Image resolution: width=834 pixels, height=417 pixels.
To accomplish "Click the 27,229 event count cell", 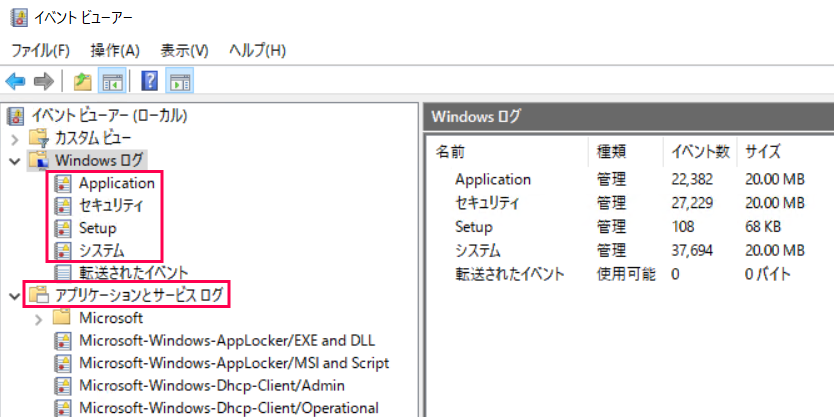I will pyautogui.click(x=691, y=203).
